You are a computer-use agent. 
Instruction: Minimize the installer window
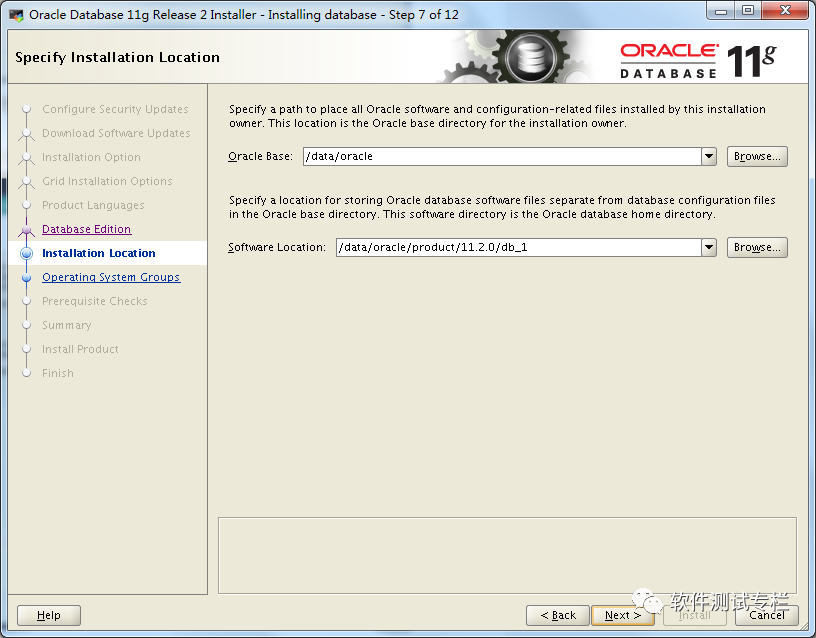721,11
